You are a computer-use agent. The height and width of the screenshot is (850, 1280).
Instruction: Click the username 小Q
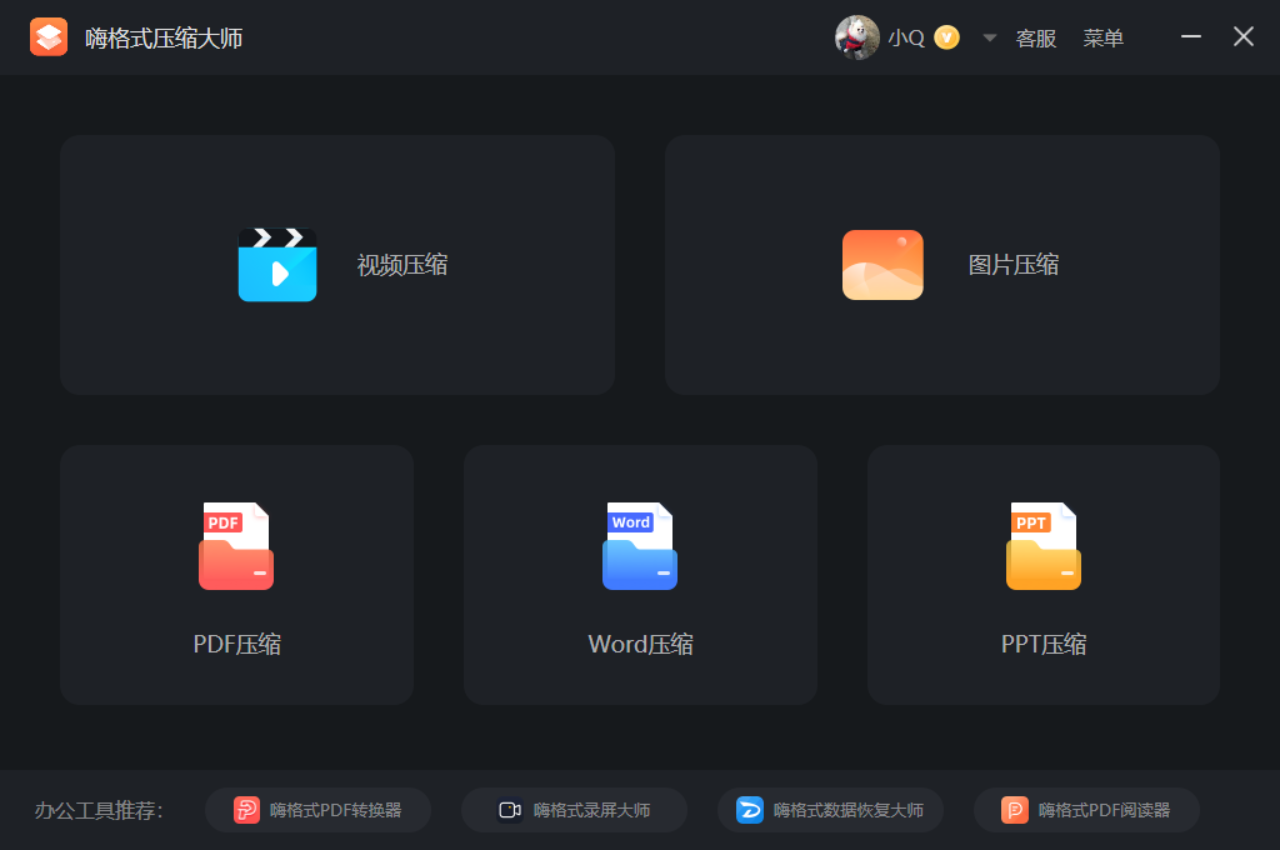click(906, 38)
